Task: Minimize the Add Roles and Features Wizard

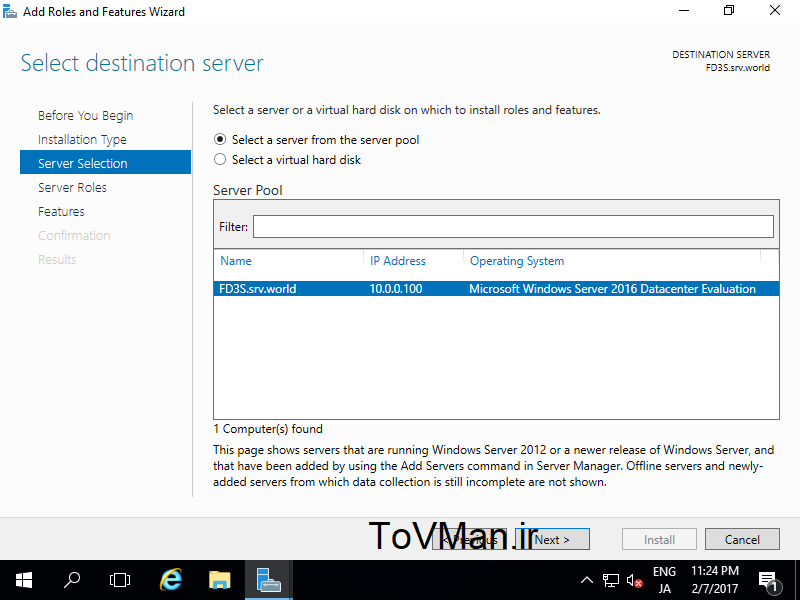Action: point(684,11)
